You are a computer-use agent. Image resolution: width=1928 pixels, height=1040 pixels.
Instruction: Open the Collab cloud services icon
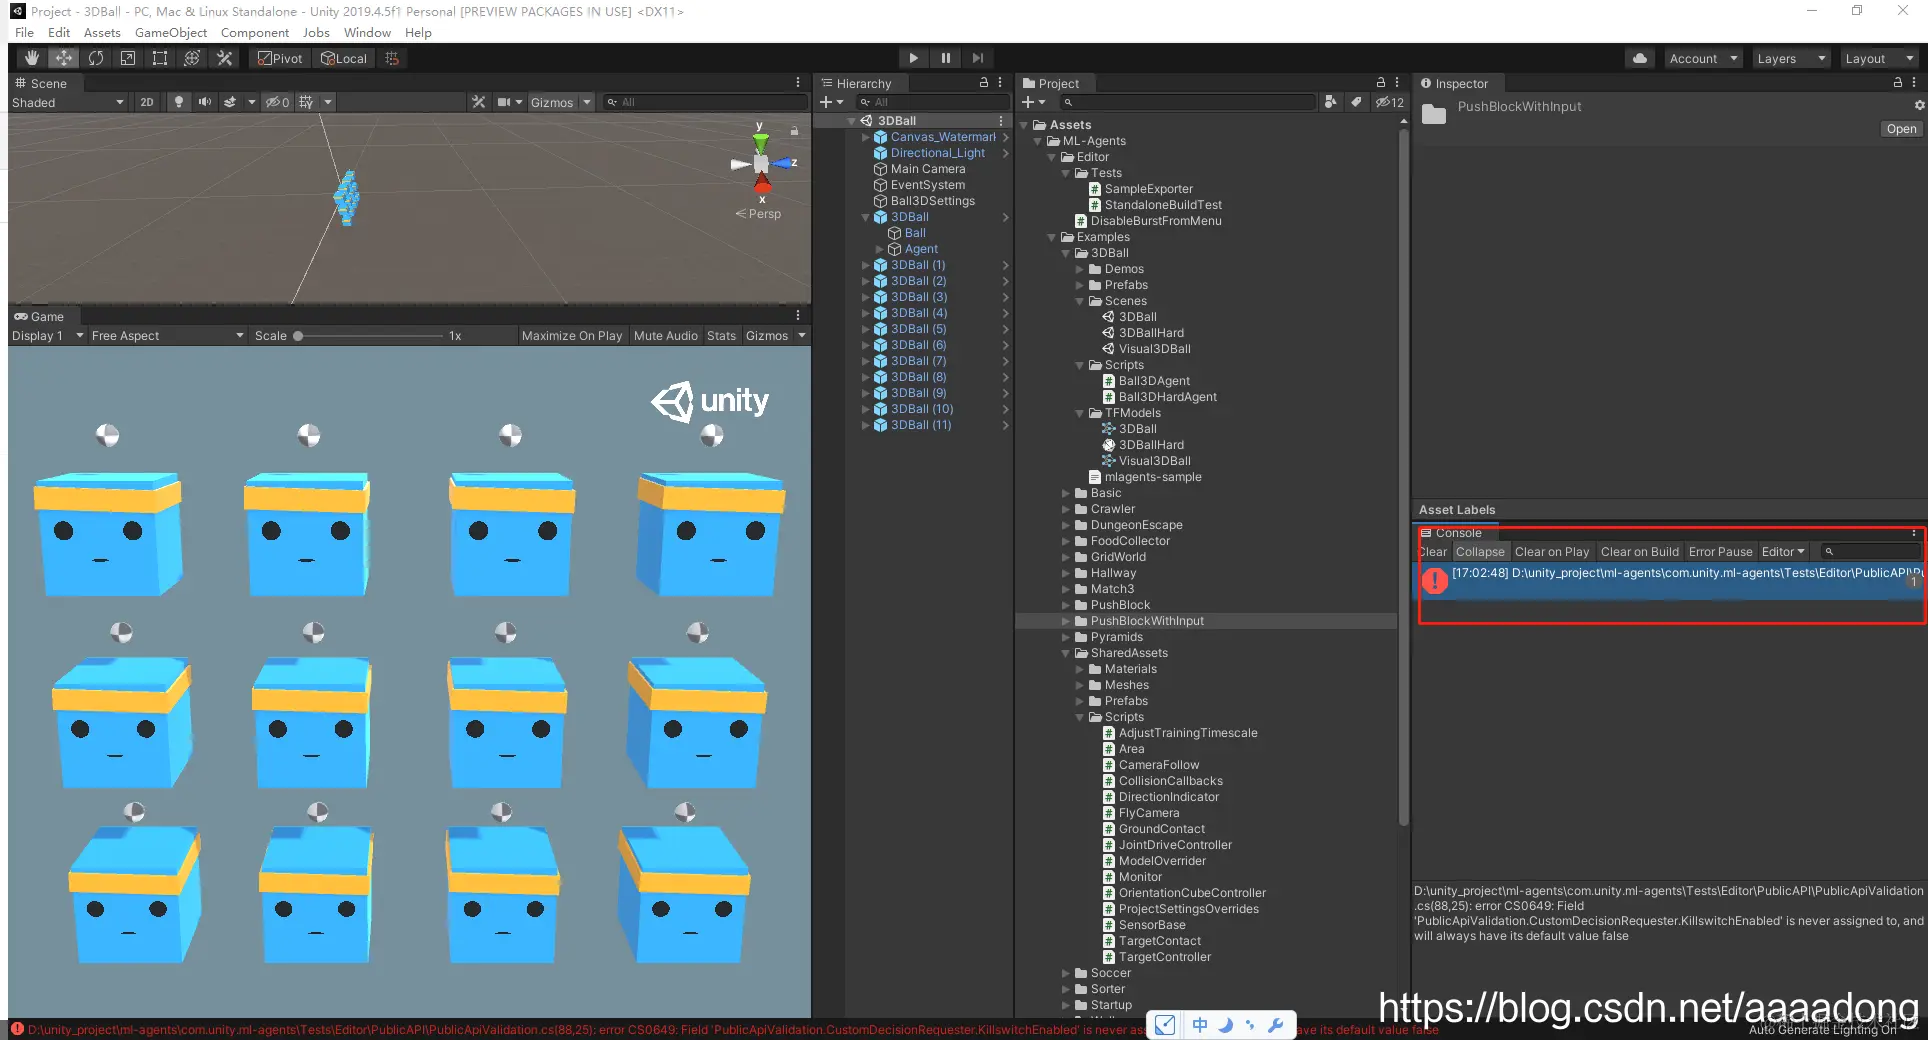point(1640,58)
